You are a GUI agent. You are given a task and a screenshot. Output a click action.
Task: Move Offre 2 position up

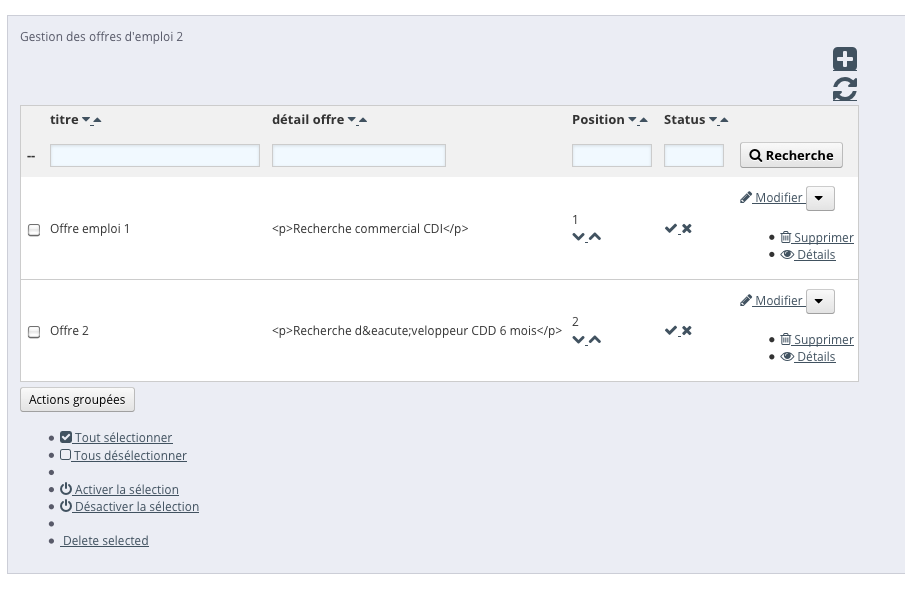(x=595, y=339)
